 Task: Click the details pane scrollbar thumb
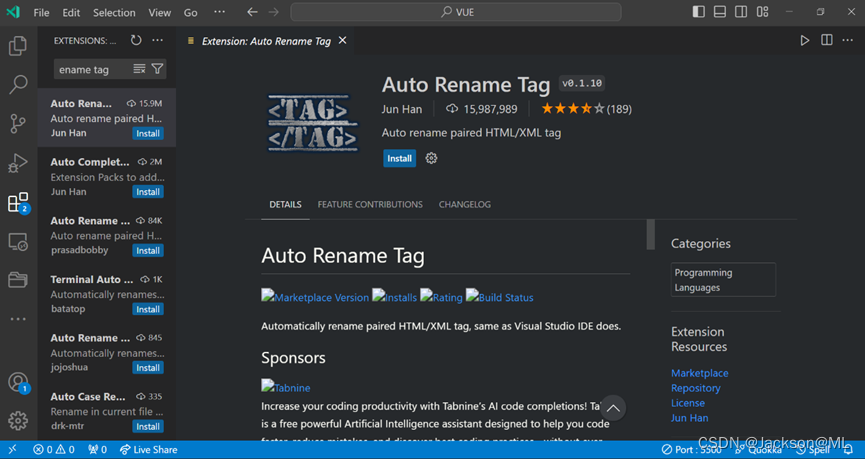click(651, 234)
